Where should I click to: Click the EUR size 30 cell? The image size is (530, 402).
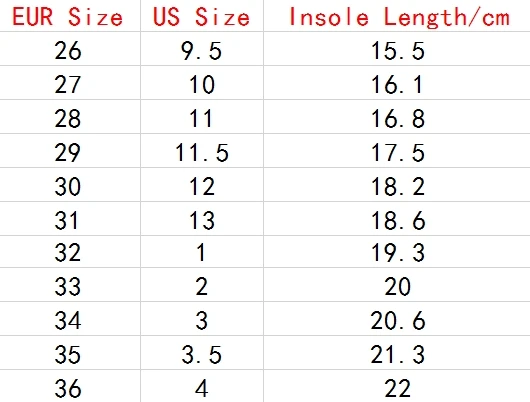[x=70, y=185]
